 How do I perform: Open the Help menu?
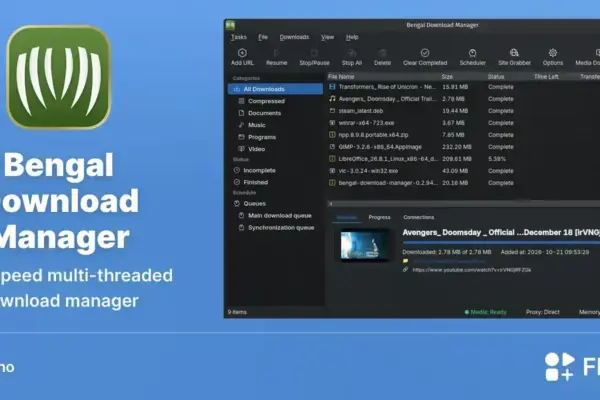pos(352,37)
